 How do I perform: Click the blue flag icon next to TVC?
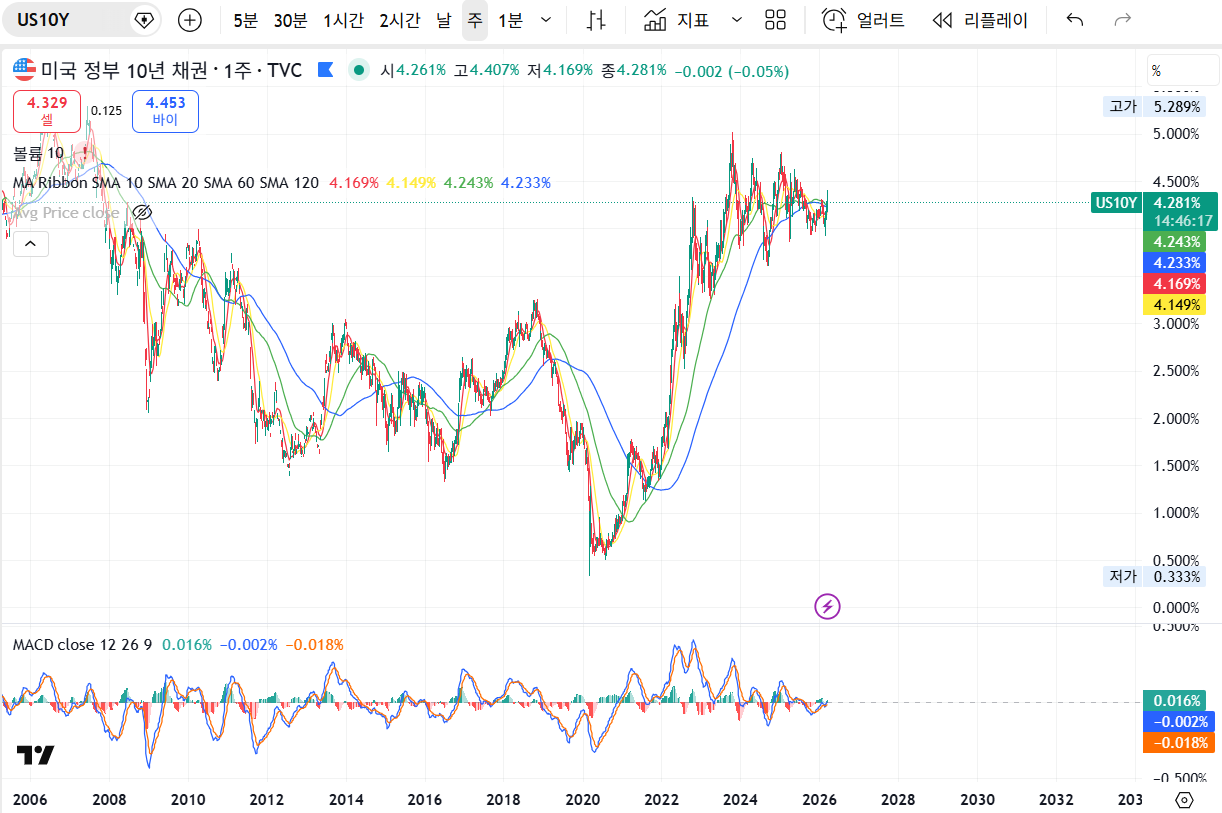click(x=325, y=70)
